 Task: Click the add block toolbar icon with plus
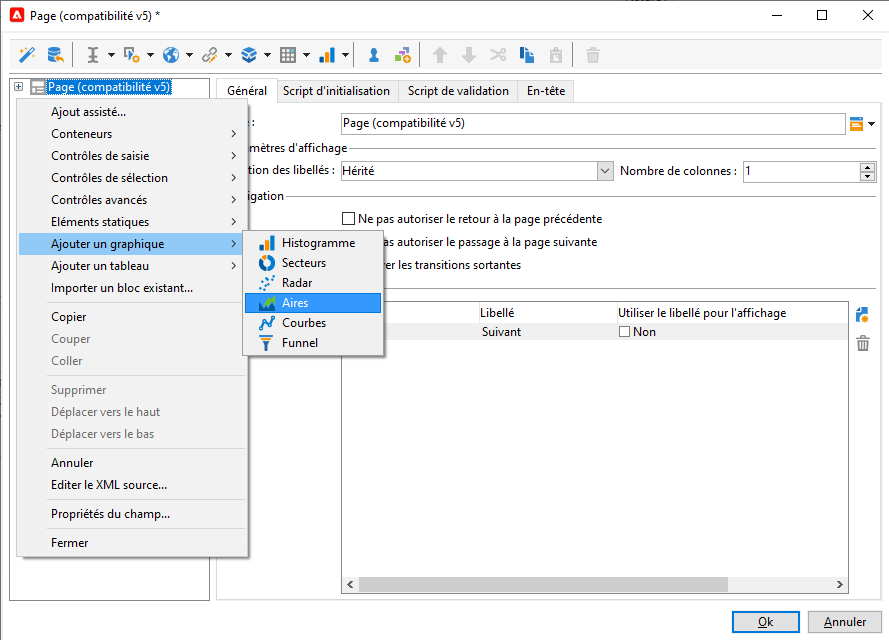point(403,55)
